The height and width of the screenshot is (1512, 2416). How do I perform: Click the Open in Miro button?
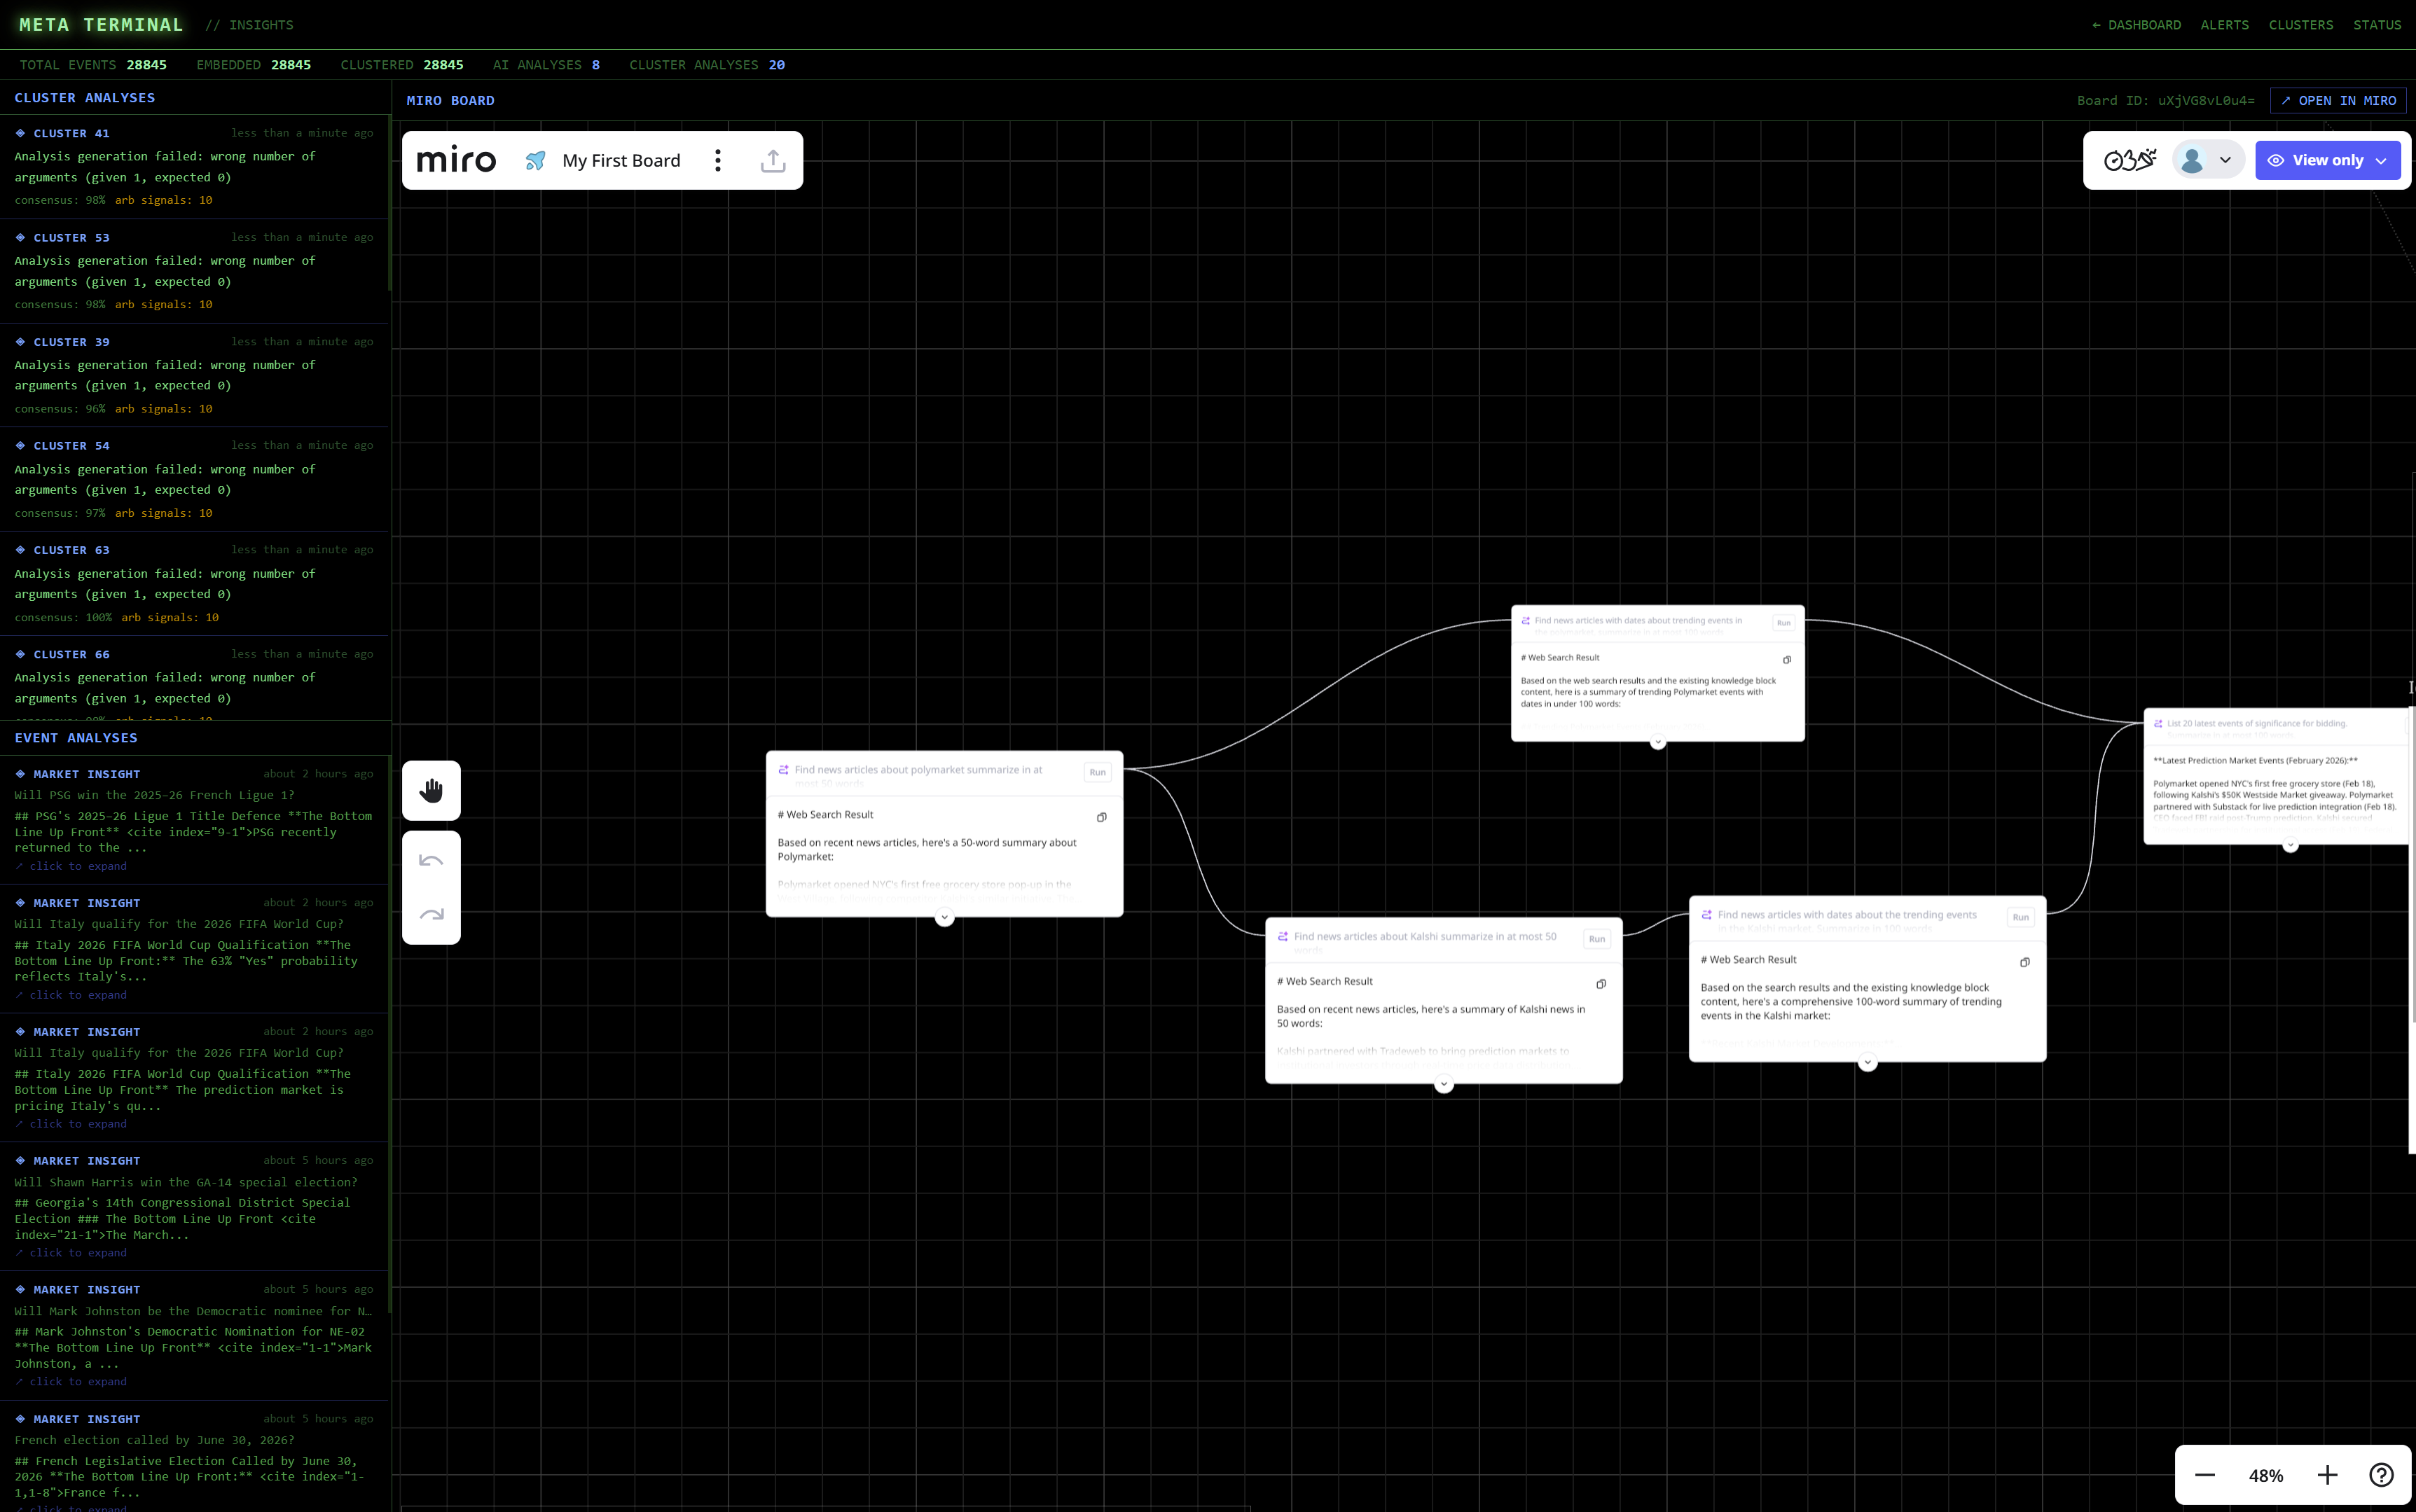[x=2338, y=101]
